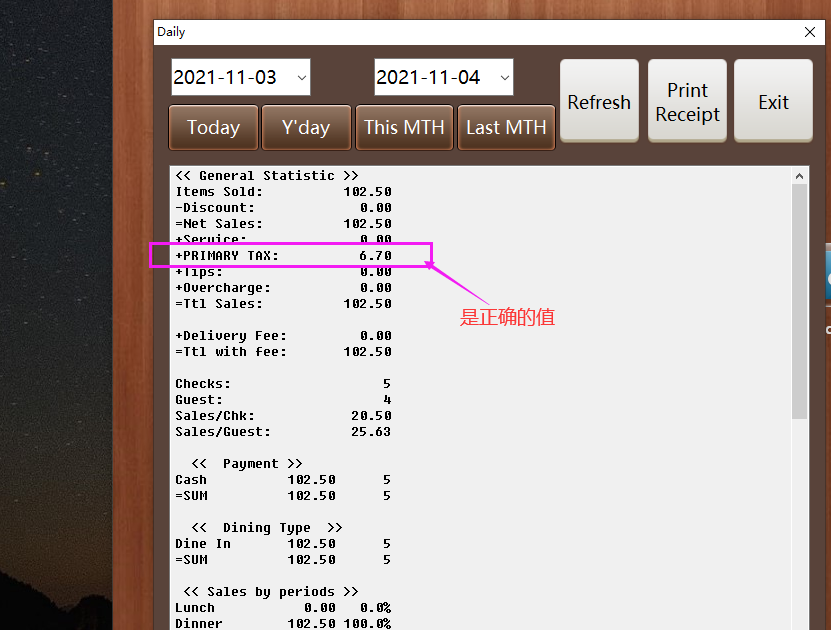Viewport: 831px width, 630px height.
Task: Click the Daily window title text
Action: (171, 32)
